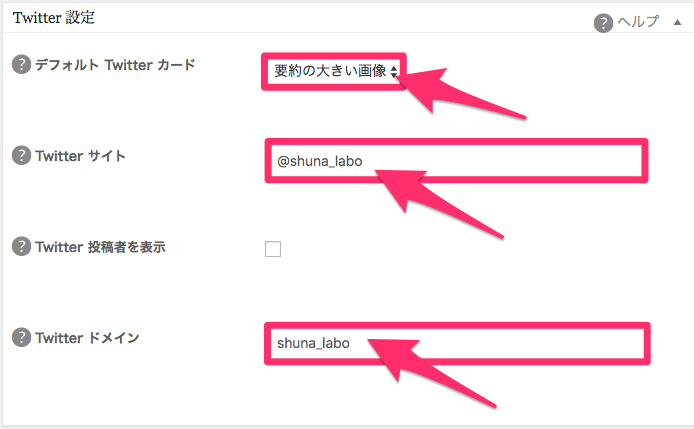
Task: Focus the Twitter ドメイン input field
Action: pyautogui.click(x=457, y=344)
